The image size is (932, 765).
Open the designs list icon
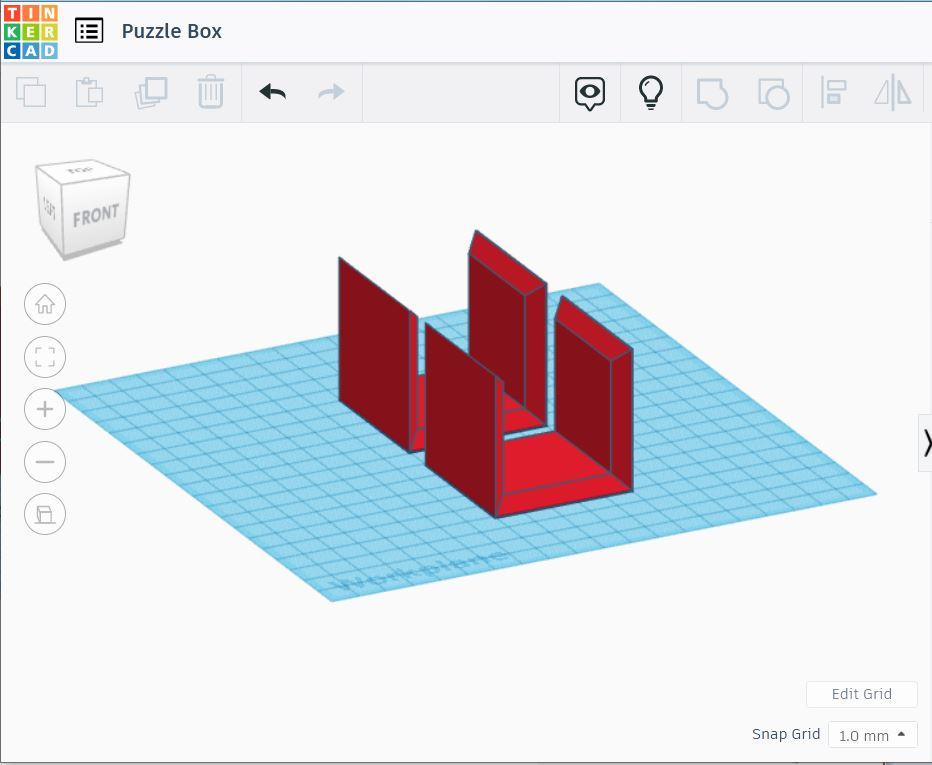coord(89,31)
